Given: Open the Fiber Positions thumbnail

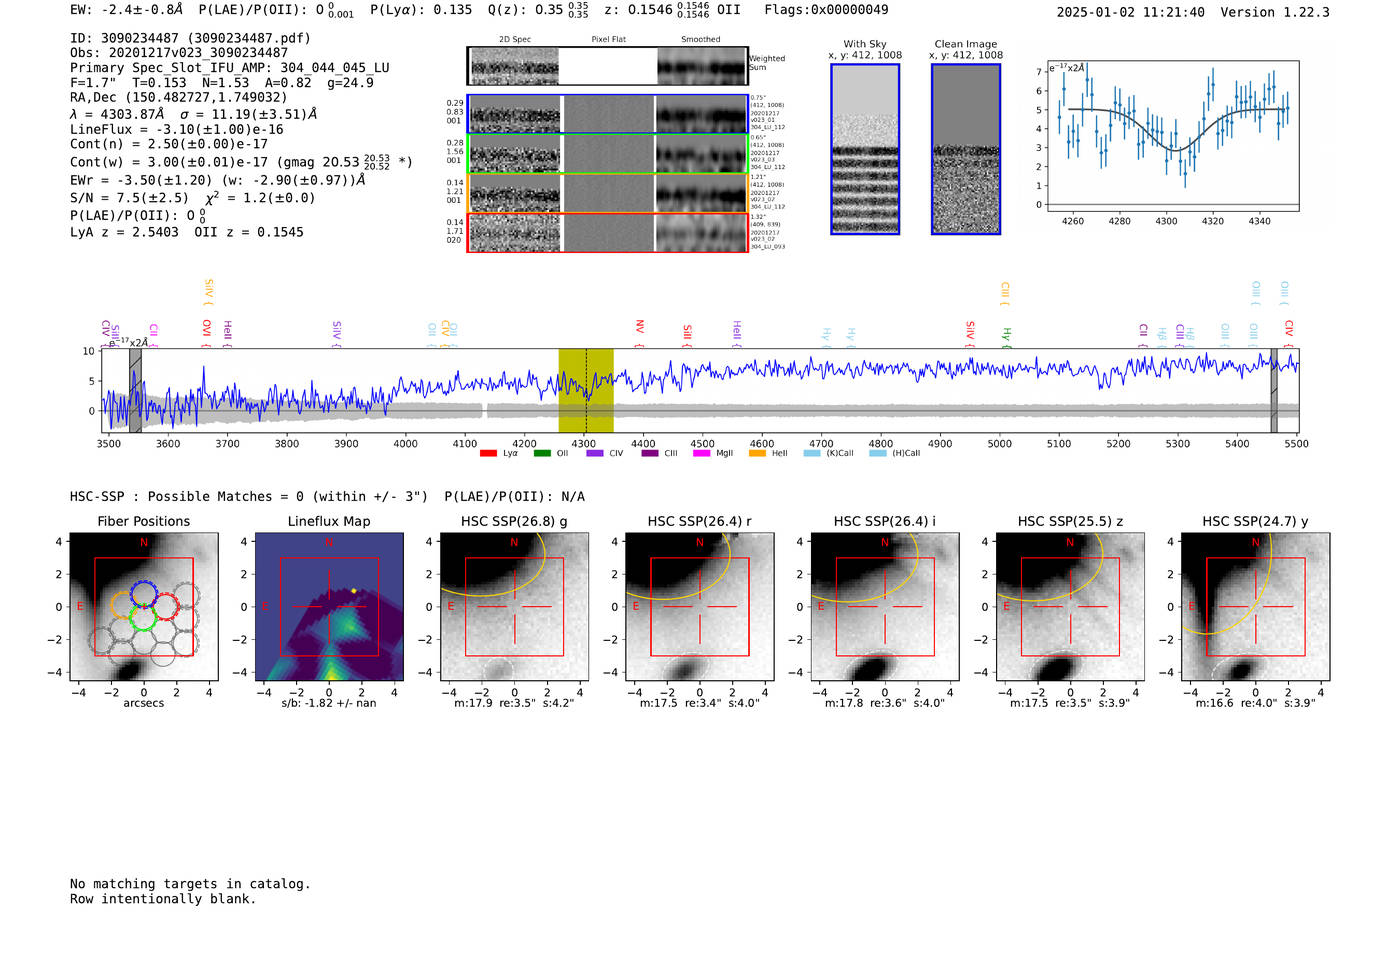Looking at the screenshot, I should pos(144,607).
